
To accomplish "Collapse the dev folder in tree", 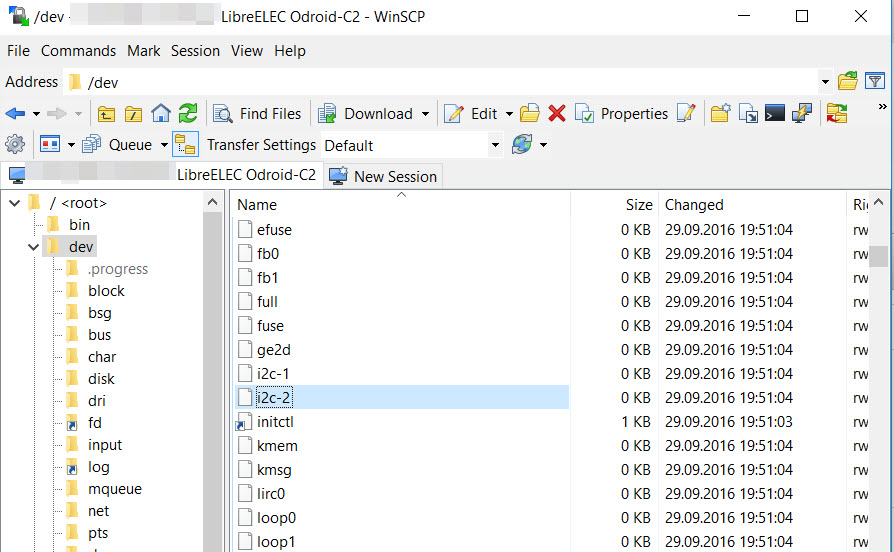I will point(34,247).
